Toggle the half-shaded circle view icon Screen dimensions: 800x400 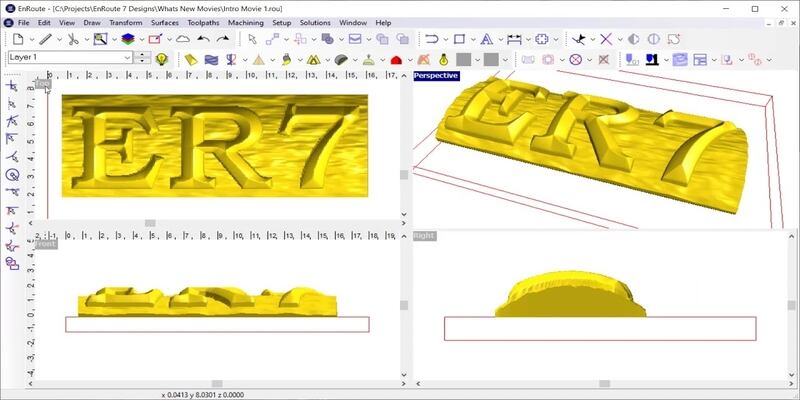pos(633,39)
